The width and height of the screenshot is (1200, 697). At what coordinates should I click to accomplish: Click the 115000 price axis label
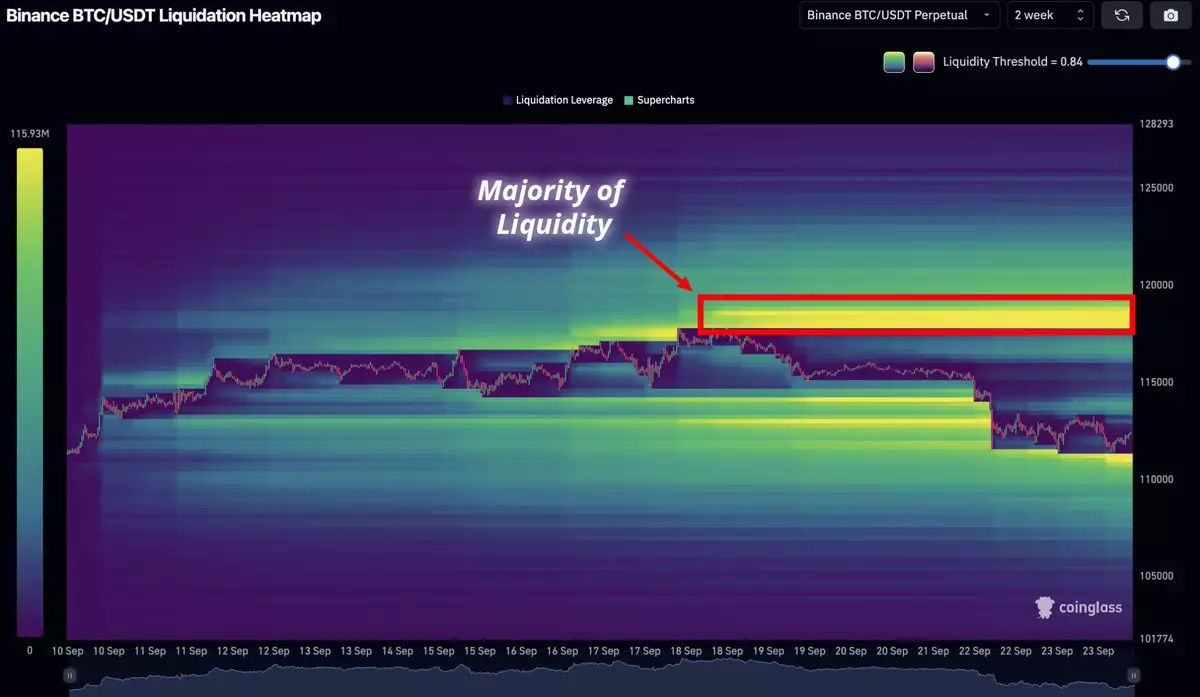click(1155, 383)
